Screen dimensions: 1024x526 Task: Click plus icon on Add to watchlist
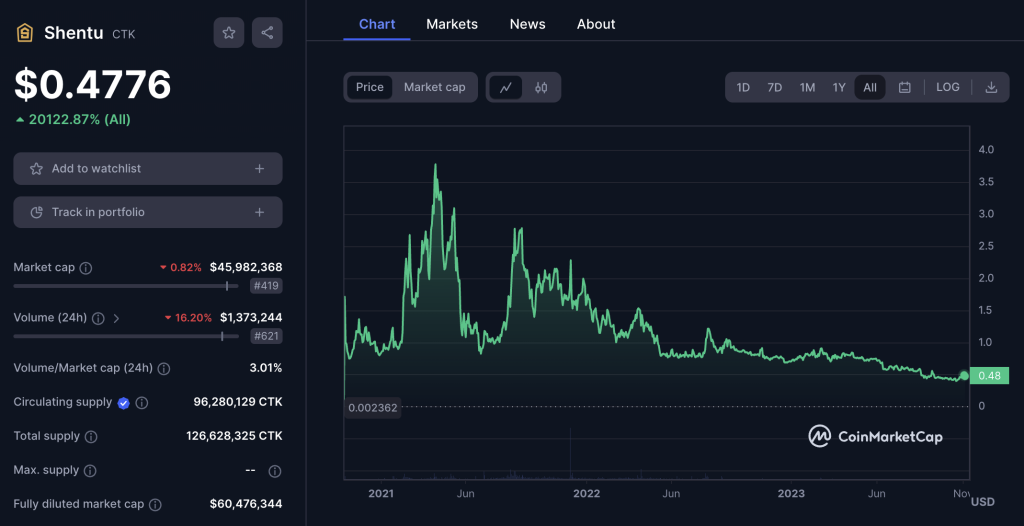pos(259,169)
